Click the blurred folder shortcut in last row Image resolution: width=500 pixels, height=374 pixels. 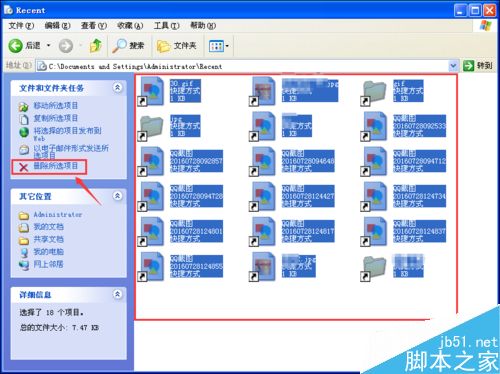click(374, 268)
